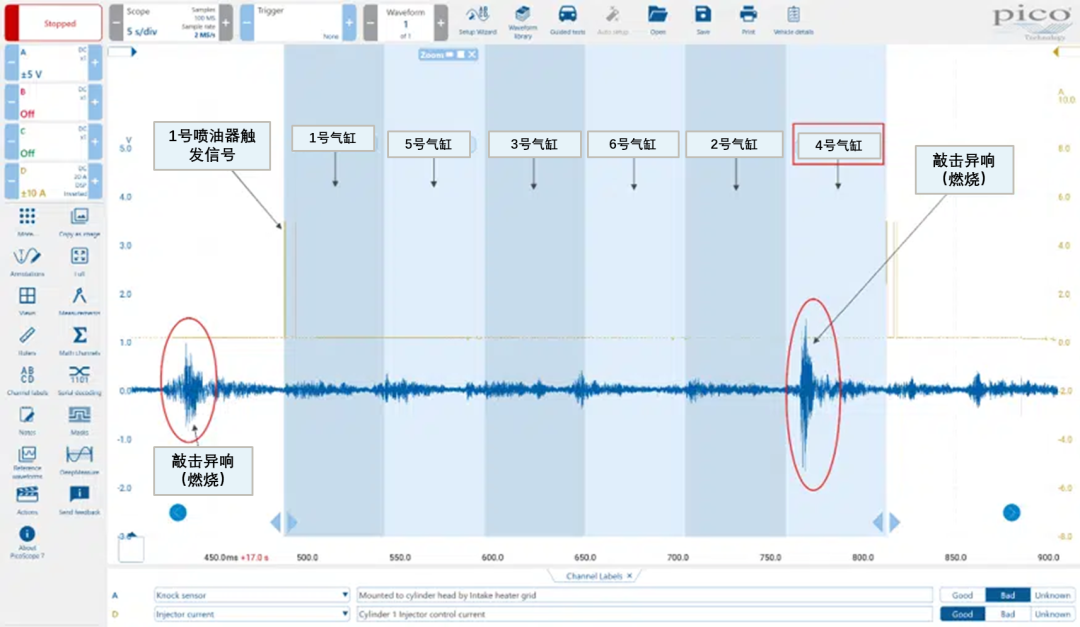
Task: Expand the Knock sensor label dropdown
Action: point(344,595)
